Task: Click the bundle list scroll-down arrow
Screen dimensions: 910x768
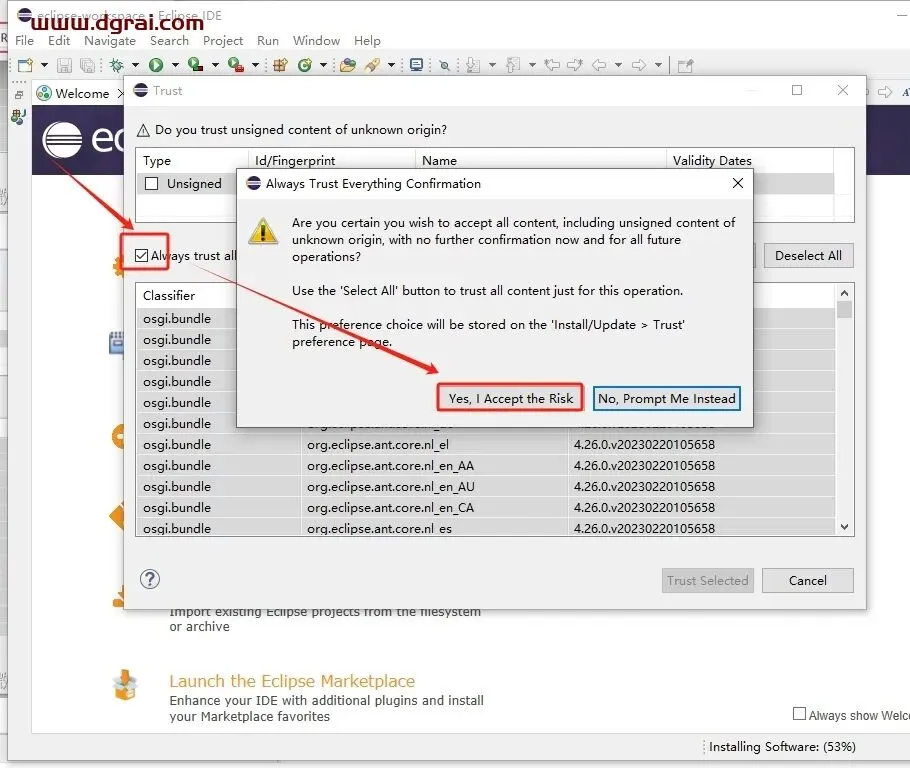Action: pyautogui.click(x=844, y=527)
